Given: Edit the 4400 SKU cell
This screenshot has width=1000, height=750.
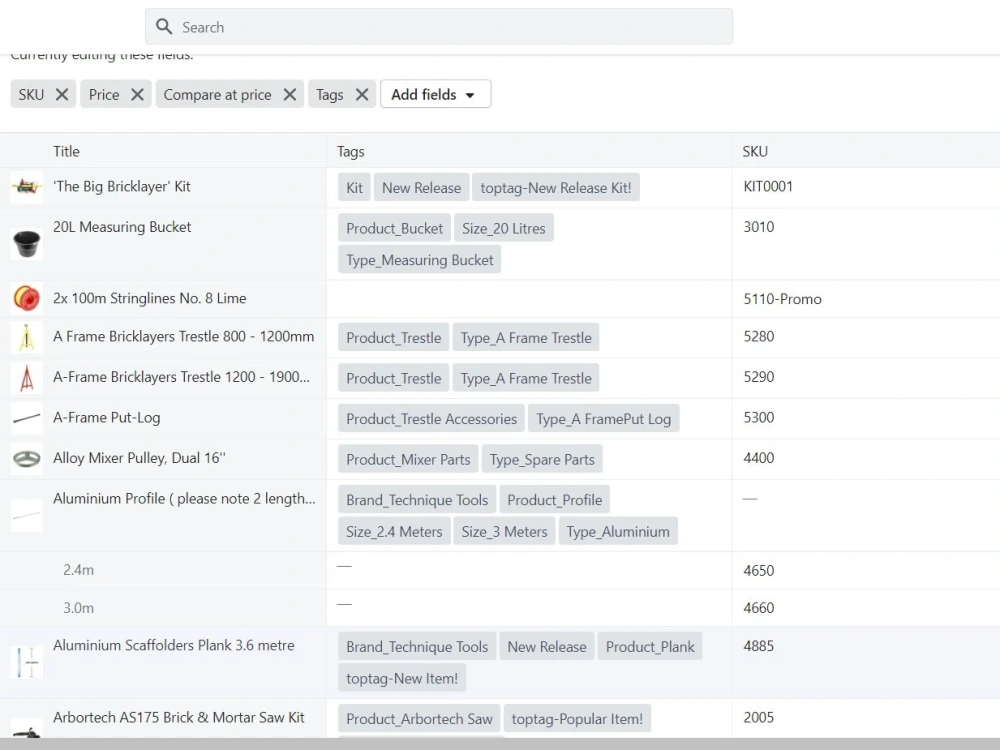Looking at the screenshot, I should coord(866,459).
